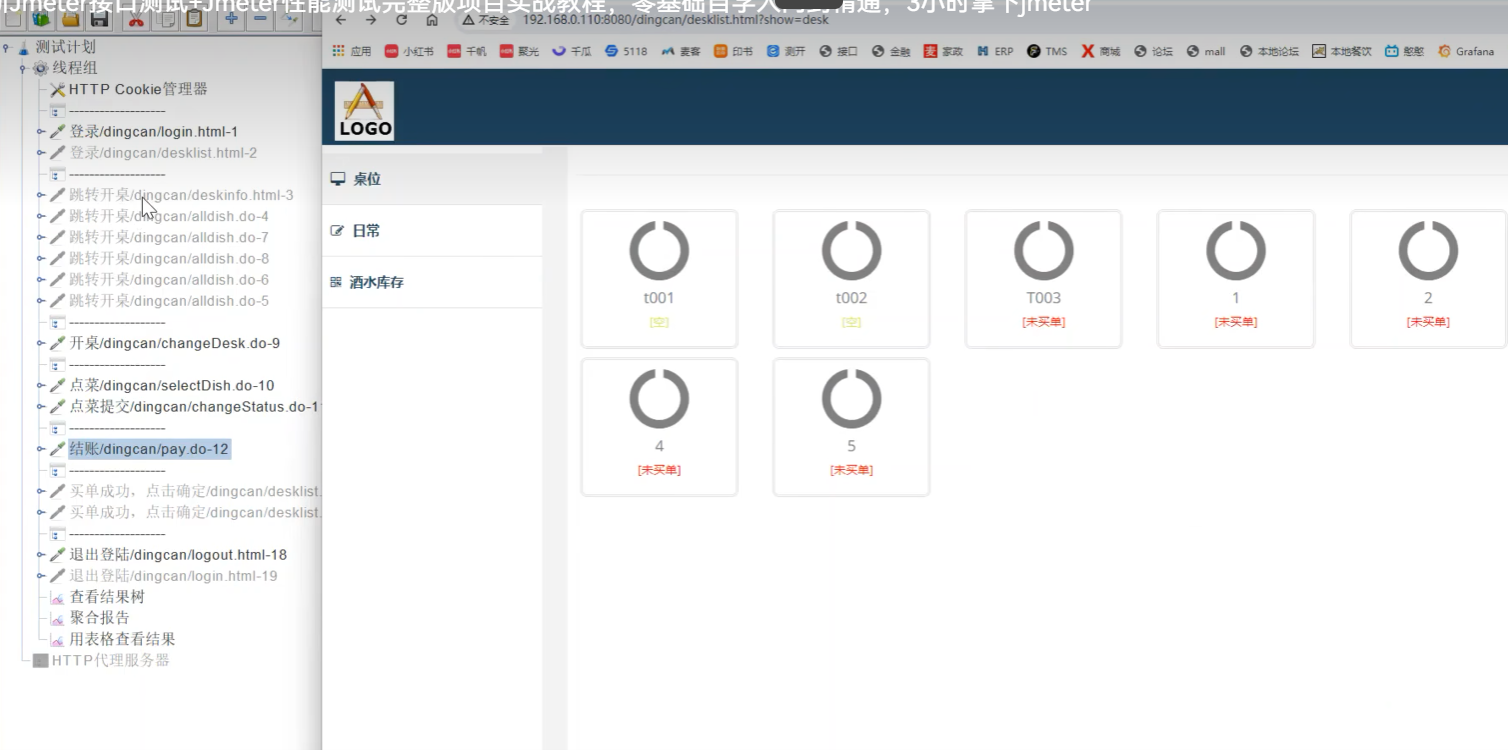Collapse the 线程组 tree node
Screen dimensions: 1508x750
23,68
